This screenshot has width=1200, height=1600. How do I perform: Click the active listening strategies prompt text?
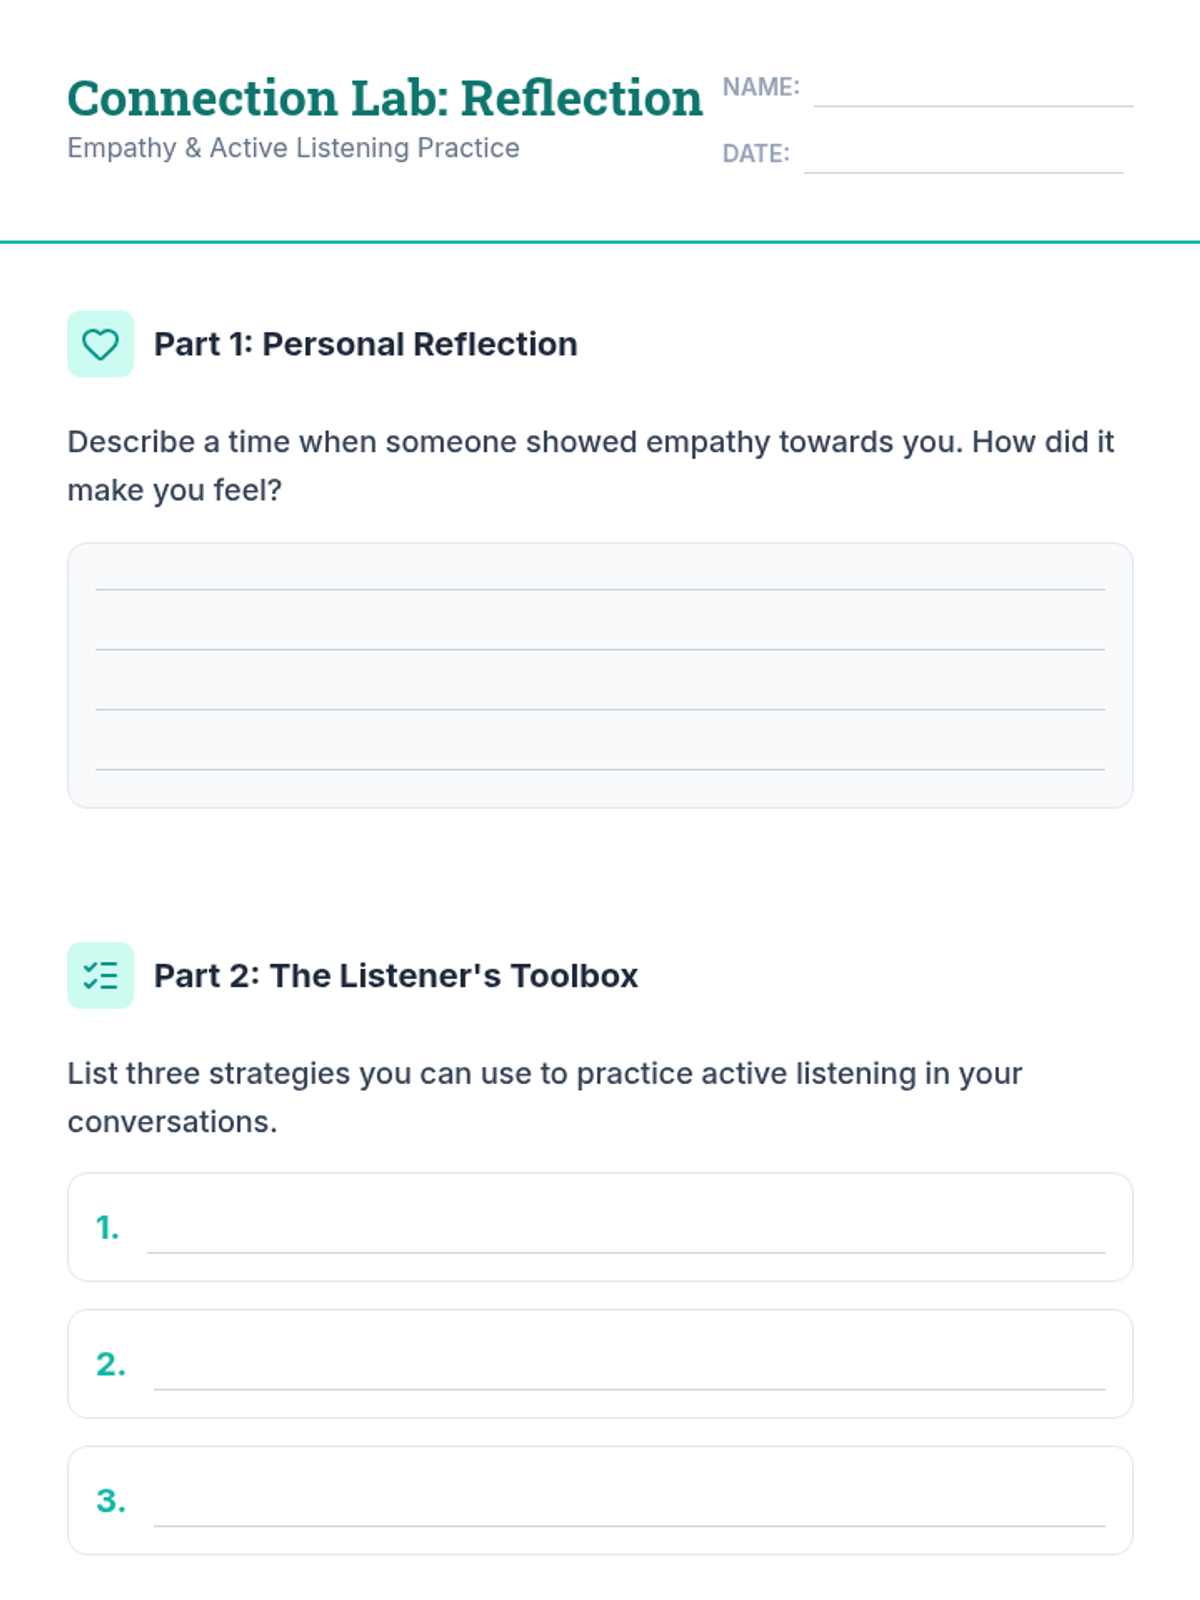coord(545,1097)
